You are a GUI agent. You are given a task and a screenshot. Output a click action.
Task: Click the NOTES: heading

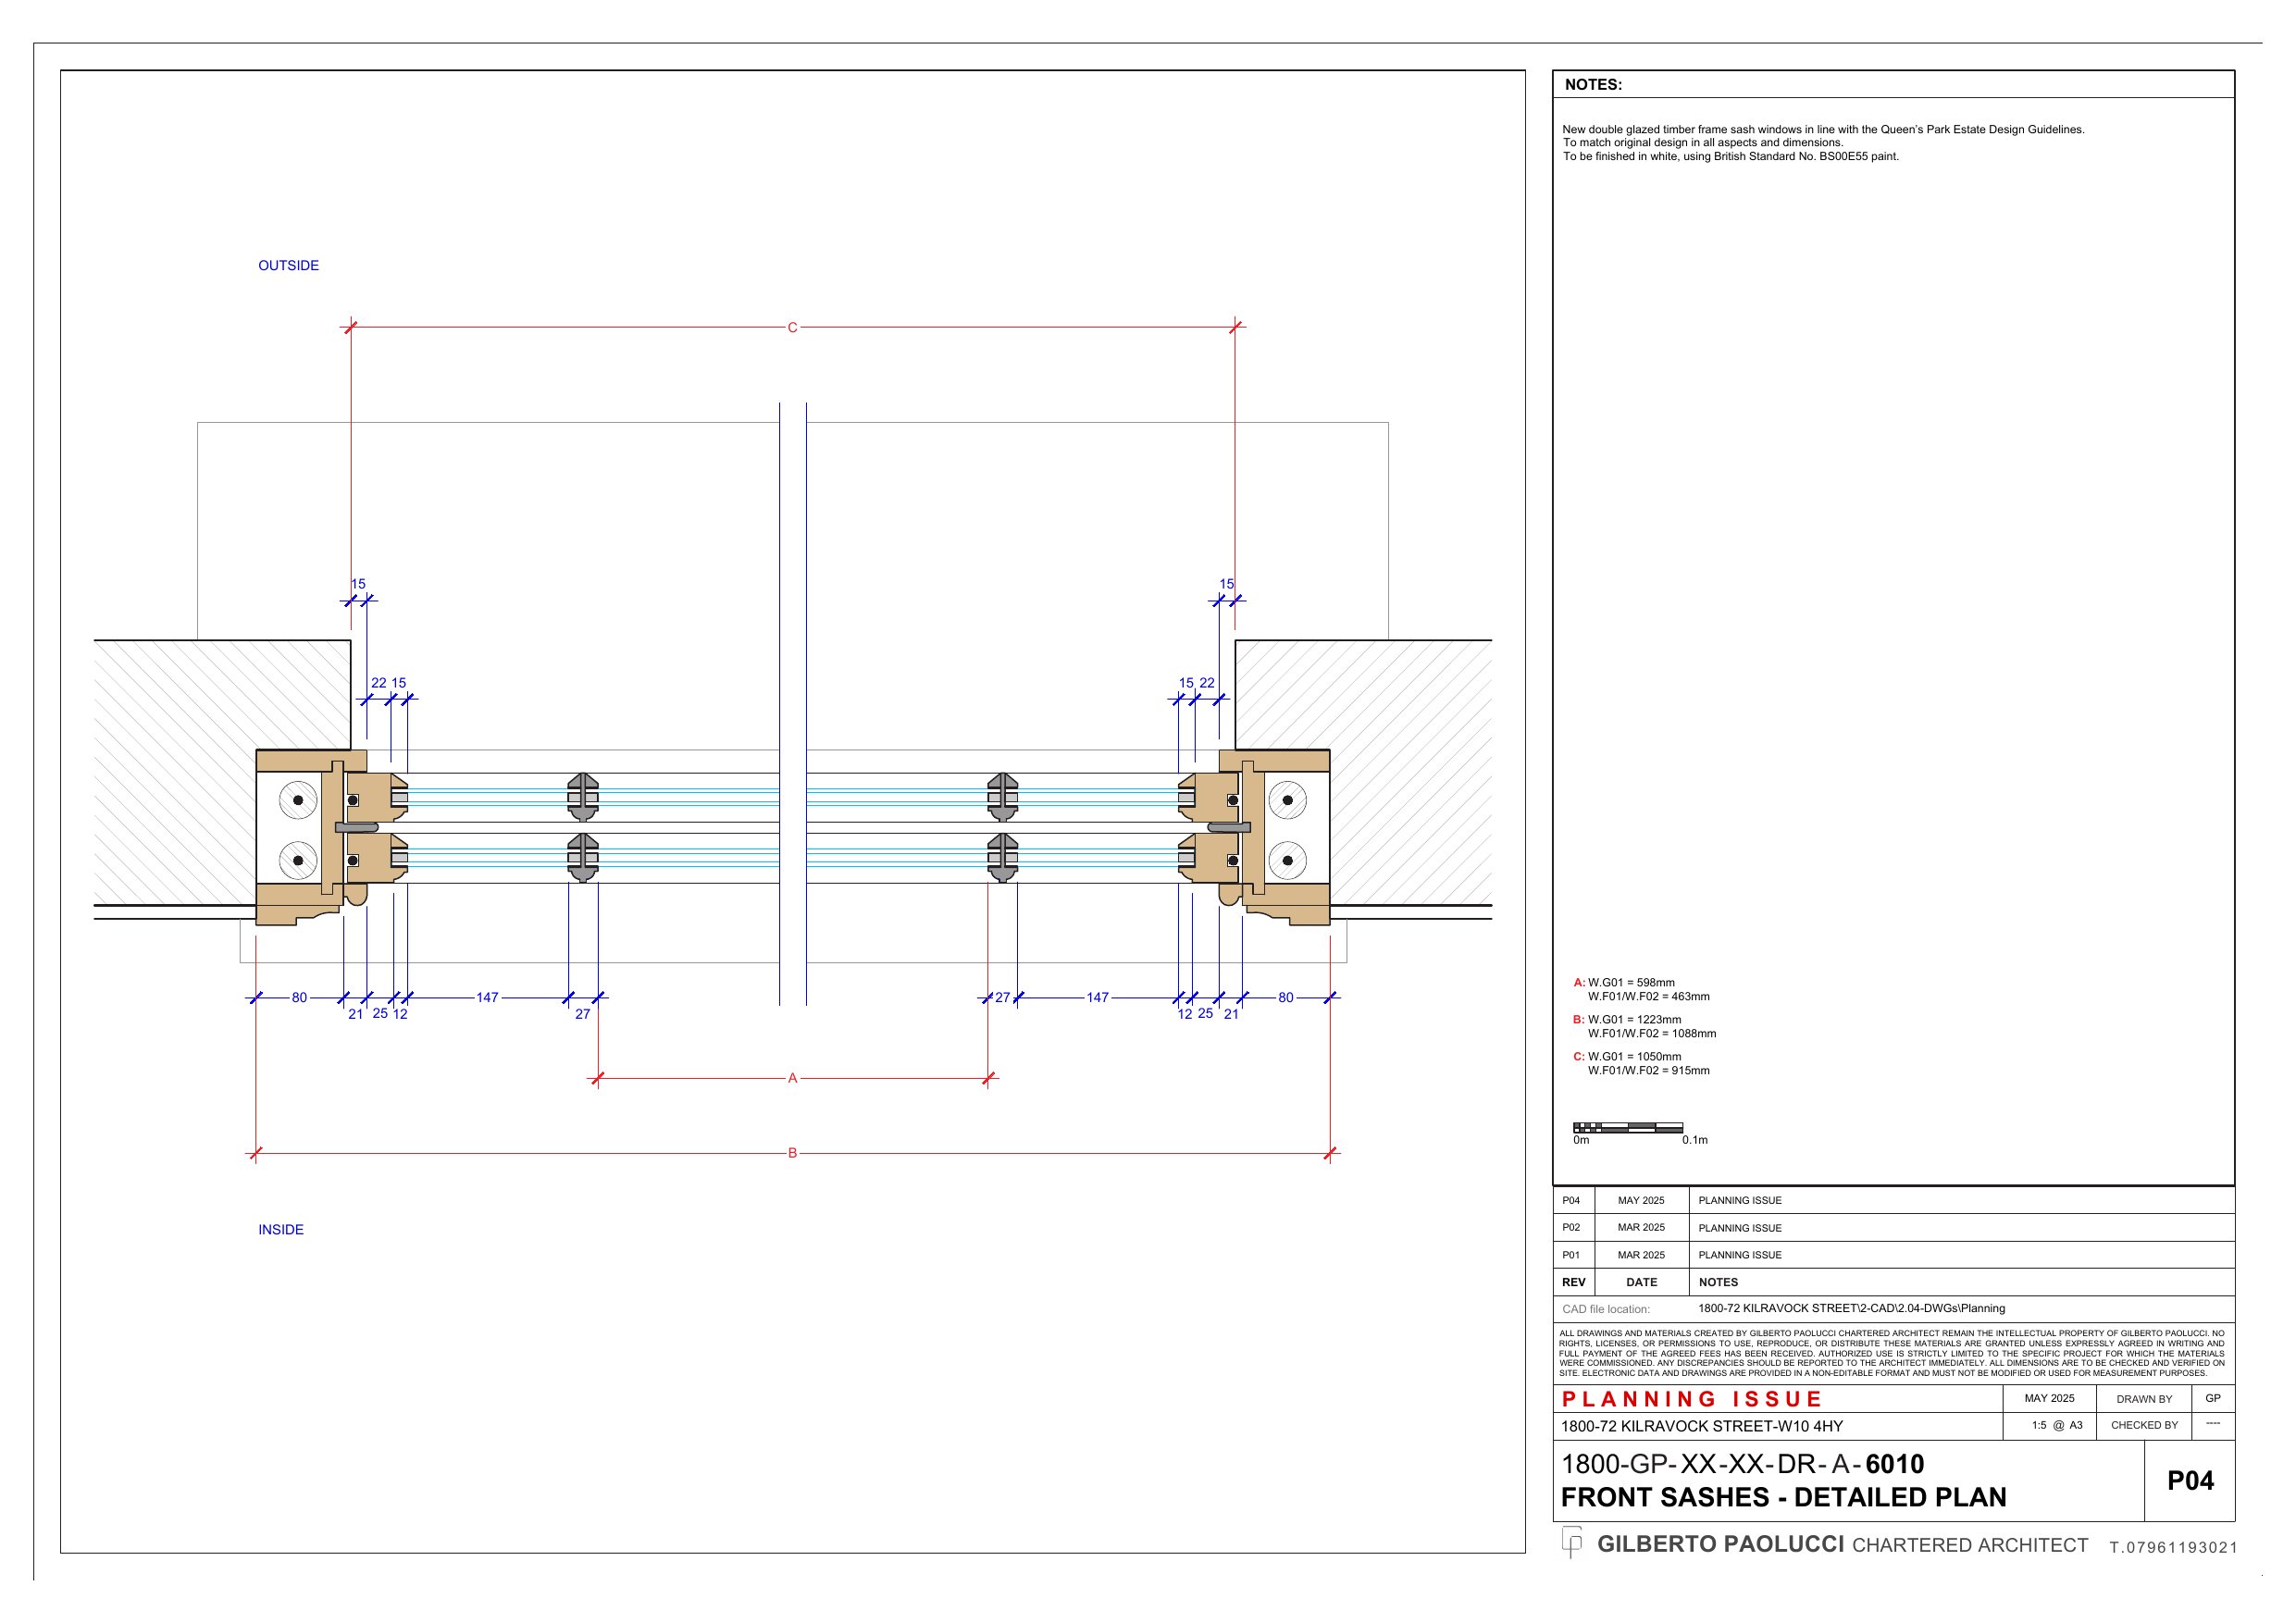[x=1593, y=85]
